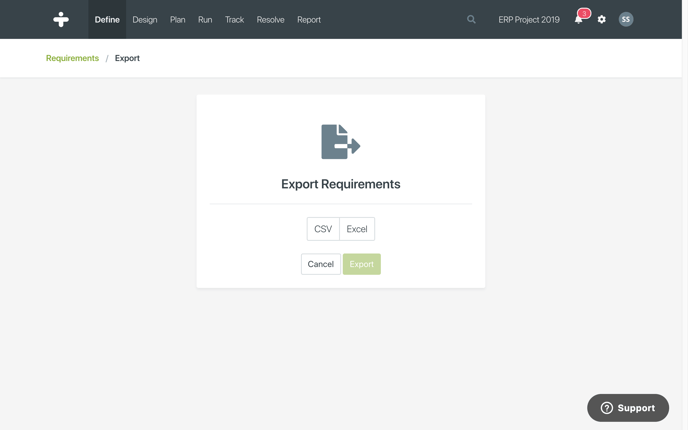
Task: Open the ERP Project 2019 selector
Action: 529,20
